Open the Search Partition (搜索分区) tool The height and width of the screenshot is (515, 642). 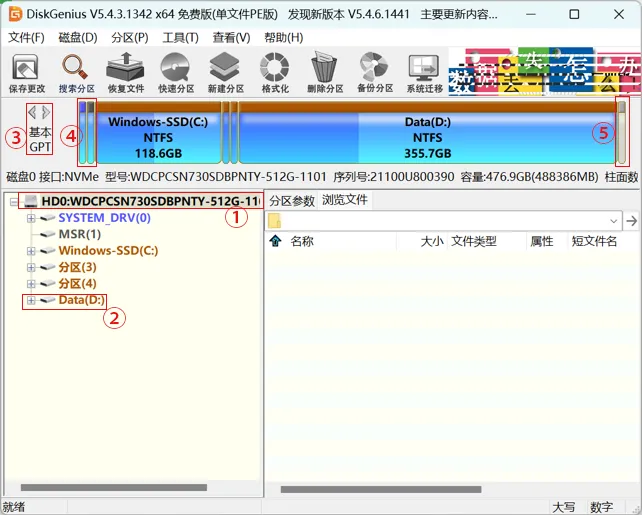click(x=77, y=73)
